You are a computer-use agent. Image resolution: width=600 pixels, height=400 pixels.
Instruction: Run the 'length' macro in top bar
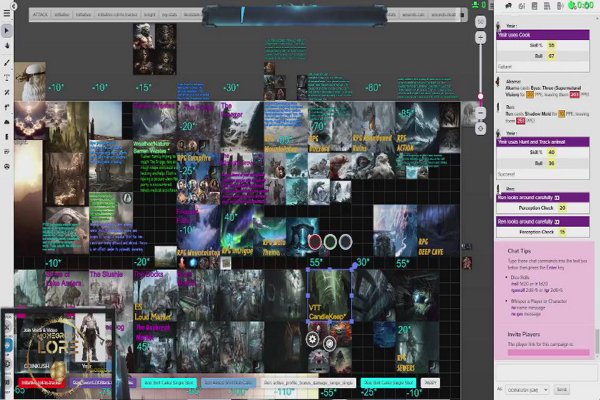[x=150, y=15]
